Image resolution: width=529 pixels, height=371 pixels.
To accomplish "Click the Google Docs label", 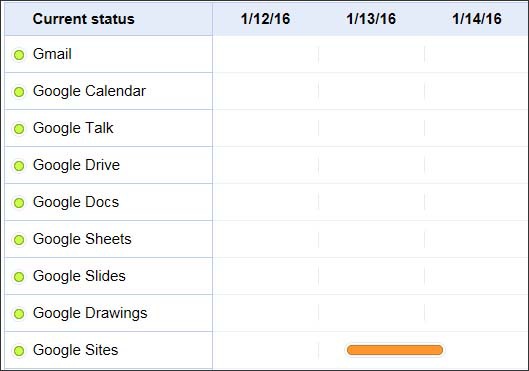I will click(76, 202).
